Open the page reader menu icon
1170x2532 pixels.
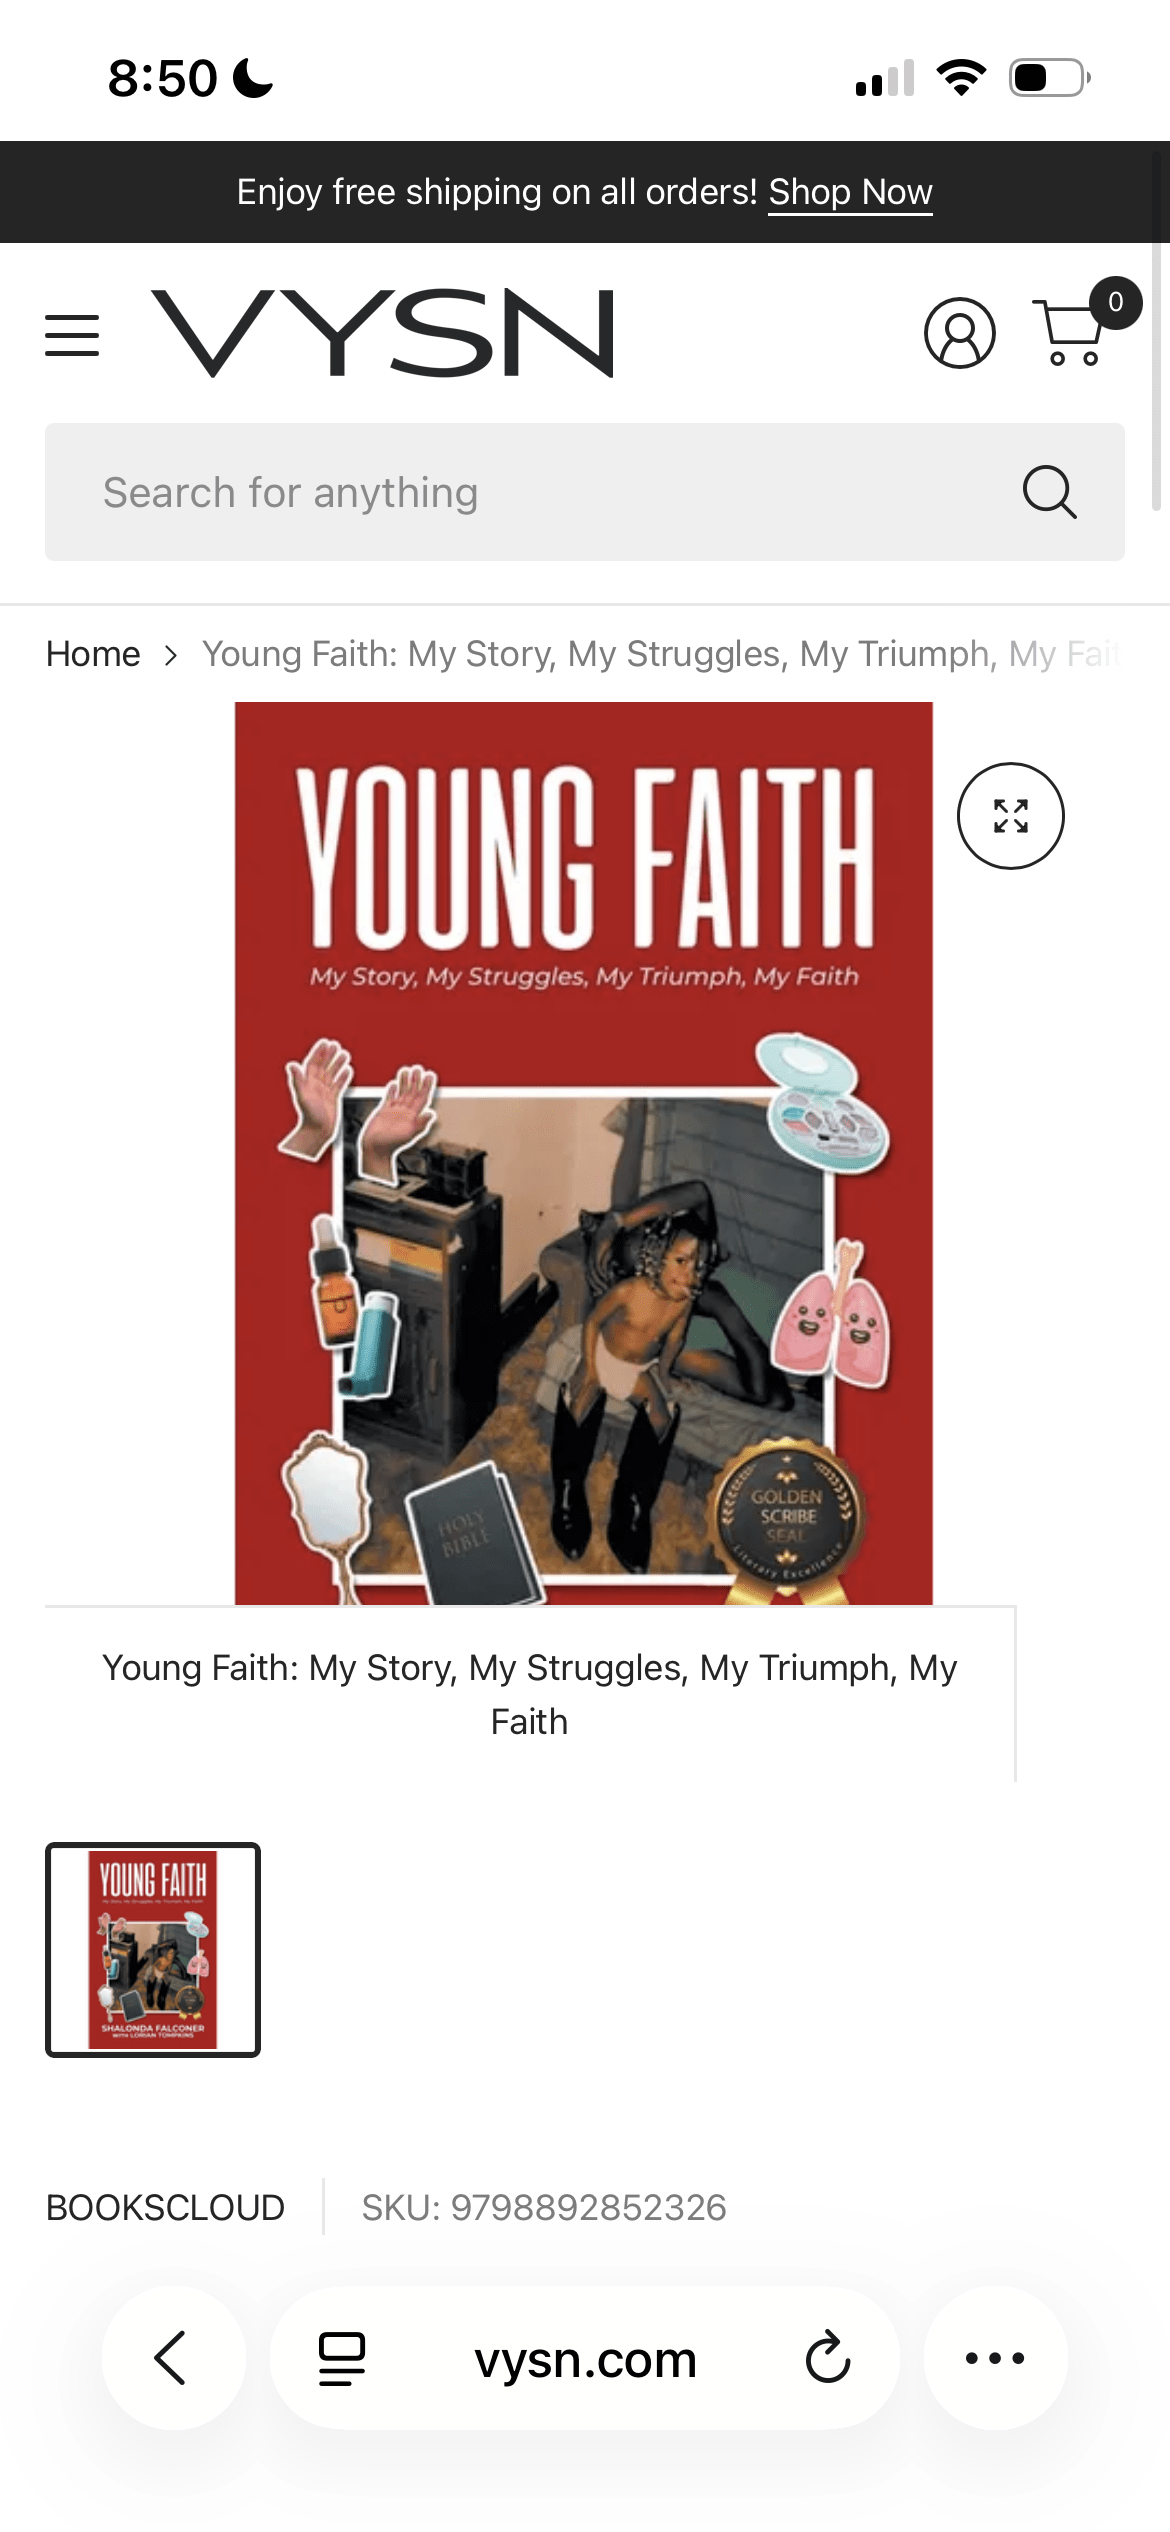[341, 2359]
